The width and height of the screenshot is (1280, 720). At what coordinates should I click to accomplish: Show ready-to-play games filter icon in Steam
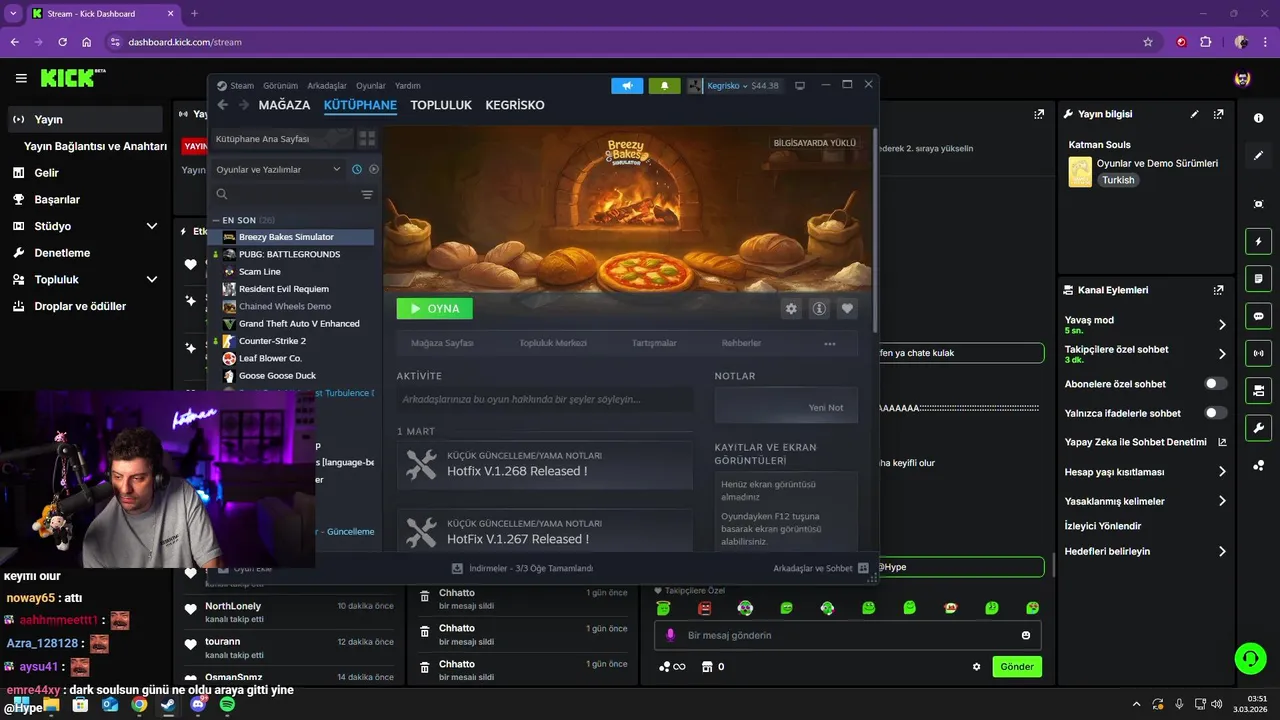(374, 169)
